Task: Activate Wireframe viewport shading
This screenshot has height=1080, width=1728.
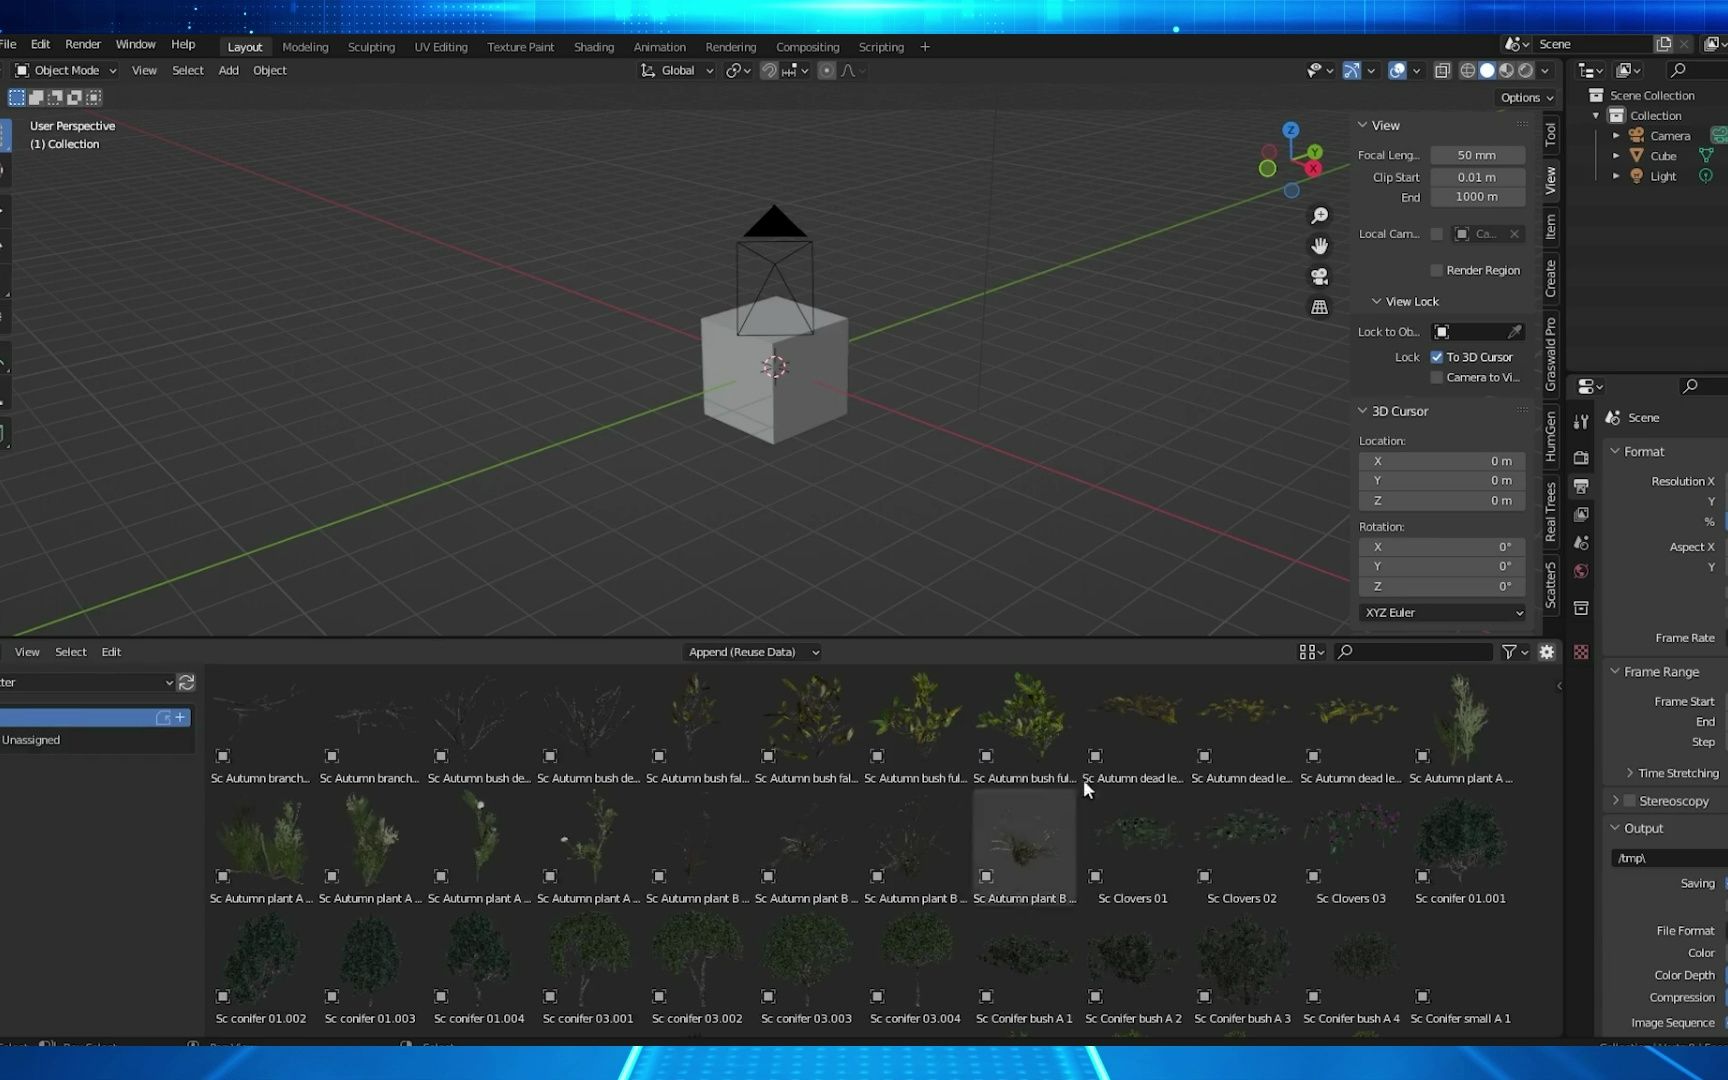Action: click(1466, 70)
